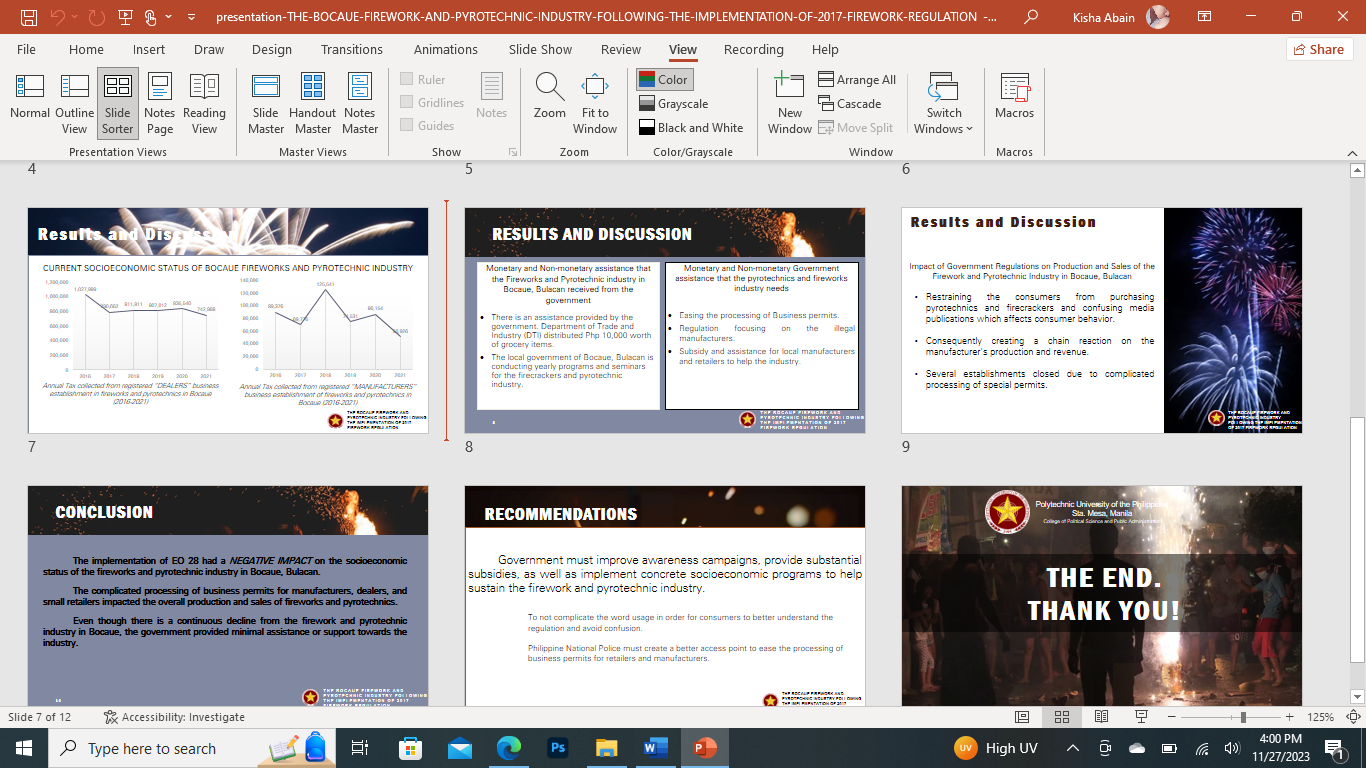Start slideshow from beginning via quick access
This screenshot has height=768, width=1366.
click(x=125, y=17)
